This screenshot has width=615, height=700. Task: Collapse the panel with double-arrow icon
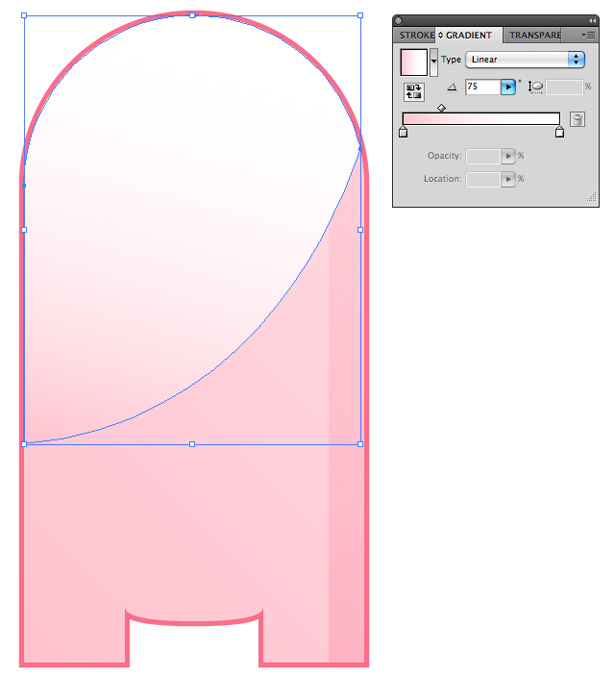click(x=592, y=21)
